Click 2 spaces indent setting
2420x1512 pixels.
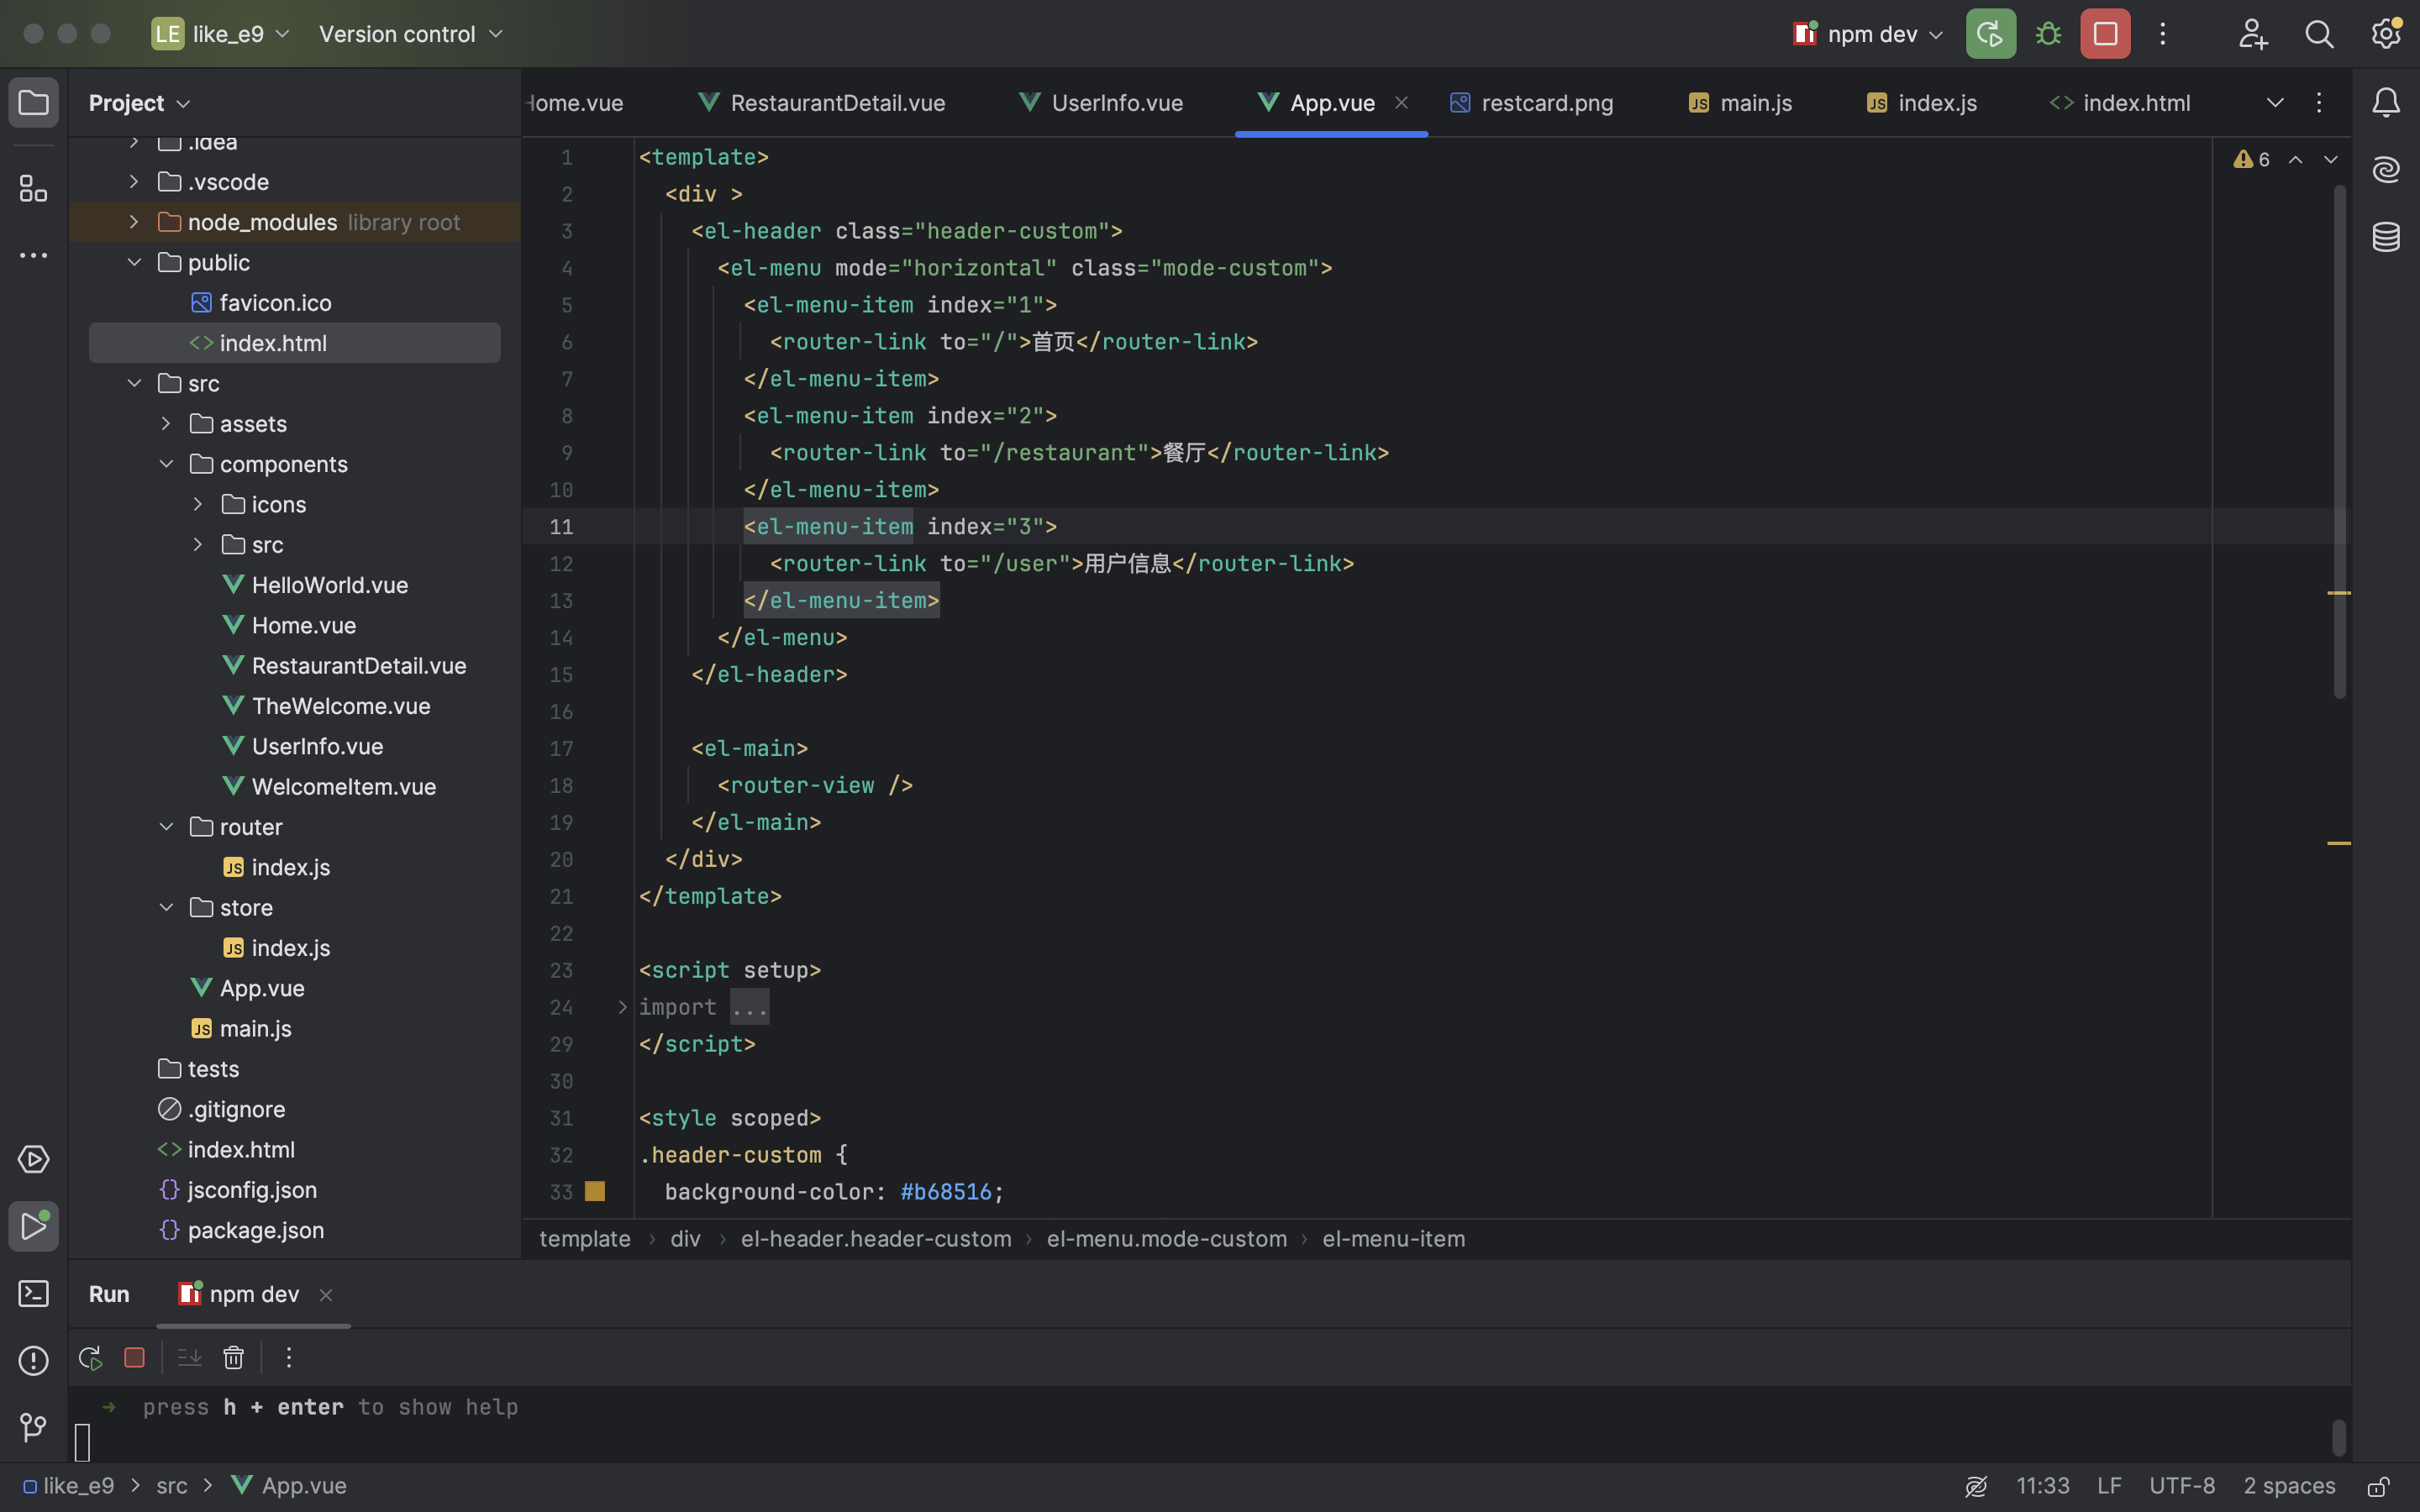[2288, 1486]
